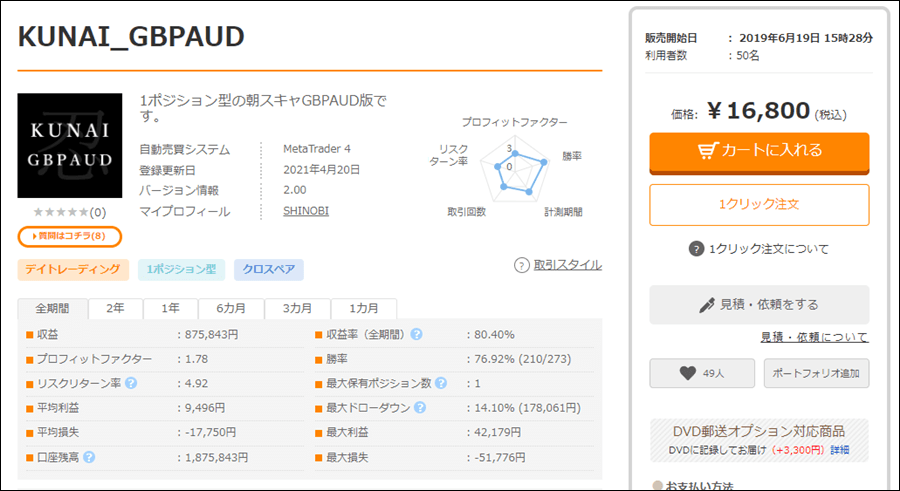
Task: Open the 質問はコチラ(8) button
Action: (69, 236)
